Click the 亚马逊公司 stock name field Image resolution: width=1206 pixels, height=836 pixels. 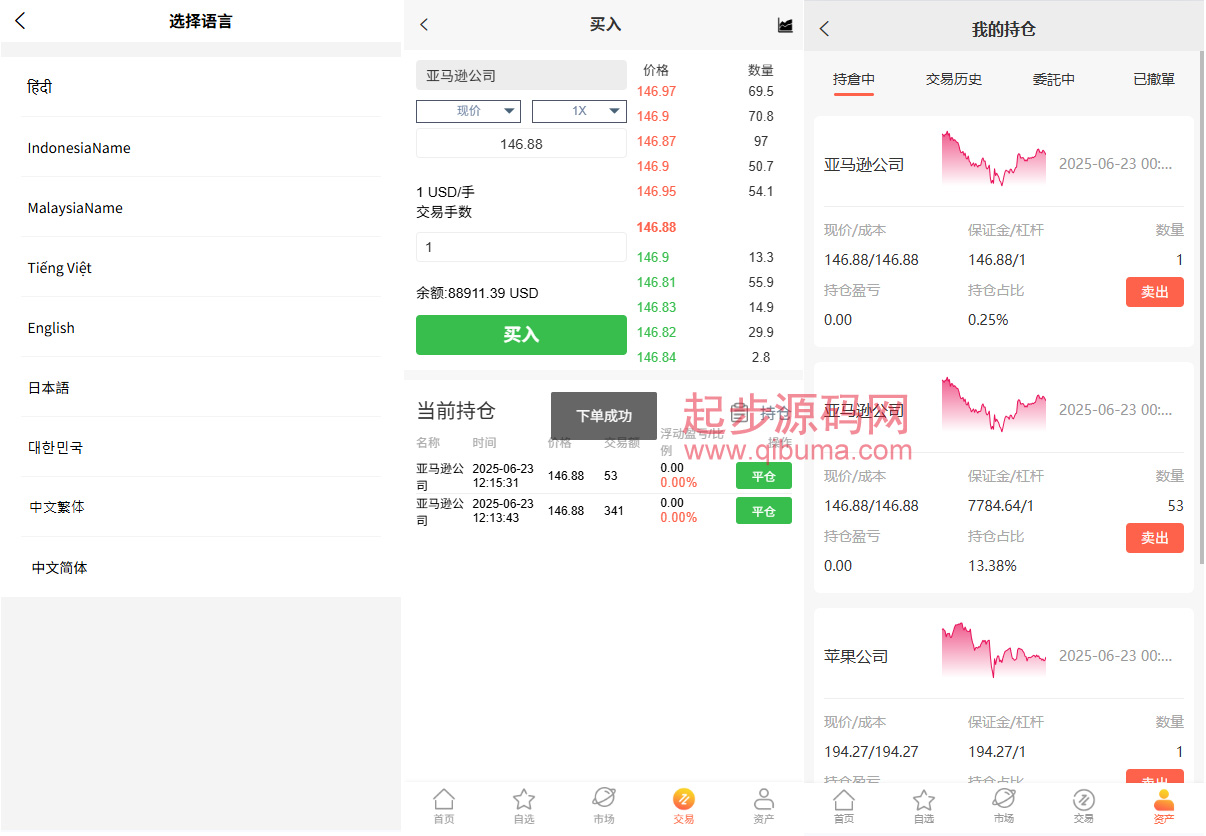pyautogui.click(x=521, y=76)
